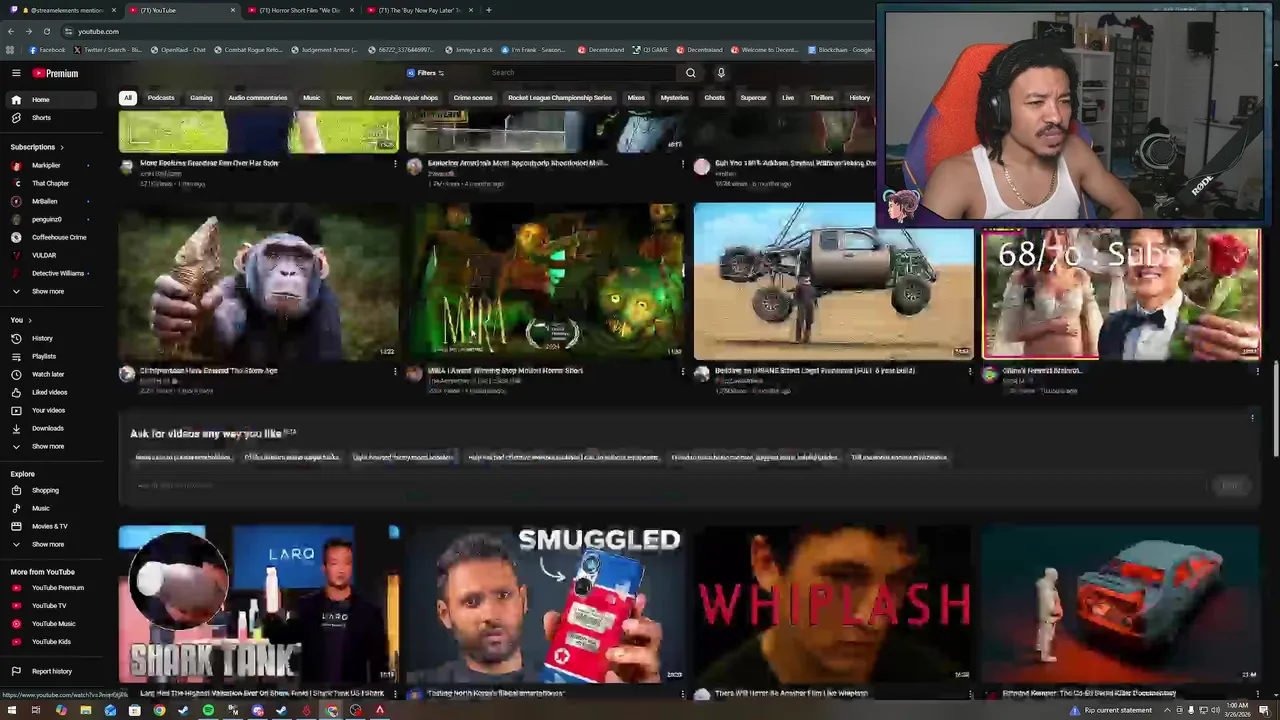1280x720 pixels.
Task: Select the Rocket League Championship Series chip
Action: click(x=560, y=98)
